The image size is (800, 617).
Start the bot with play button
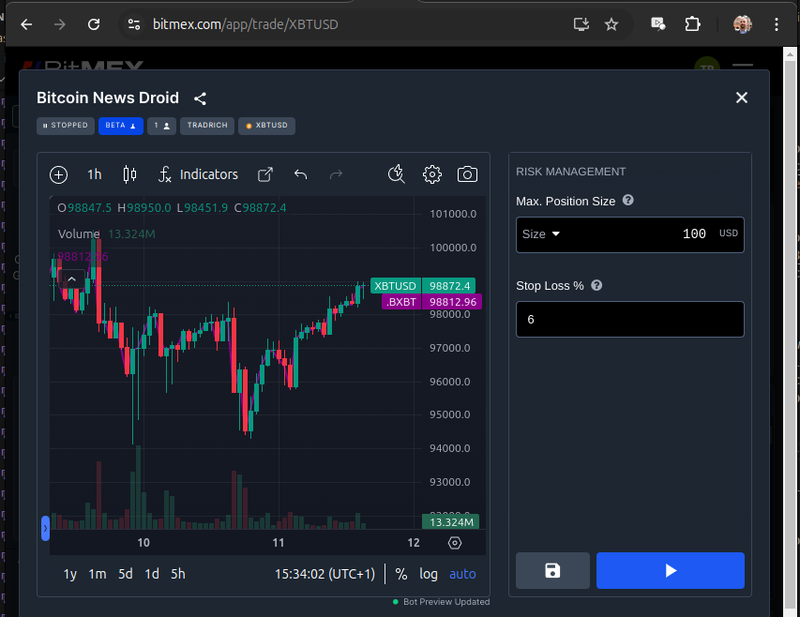(670, 571)
